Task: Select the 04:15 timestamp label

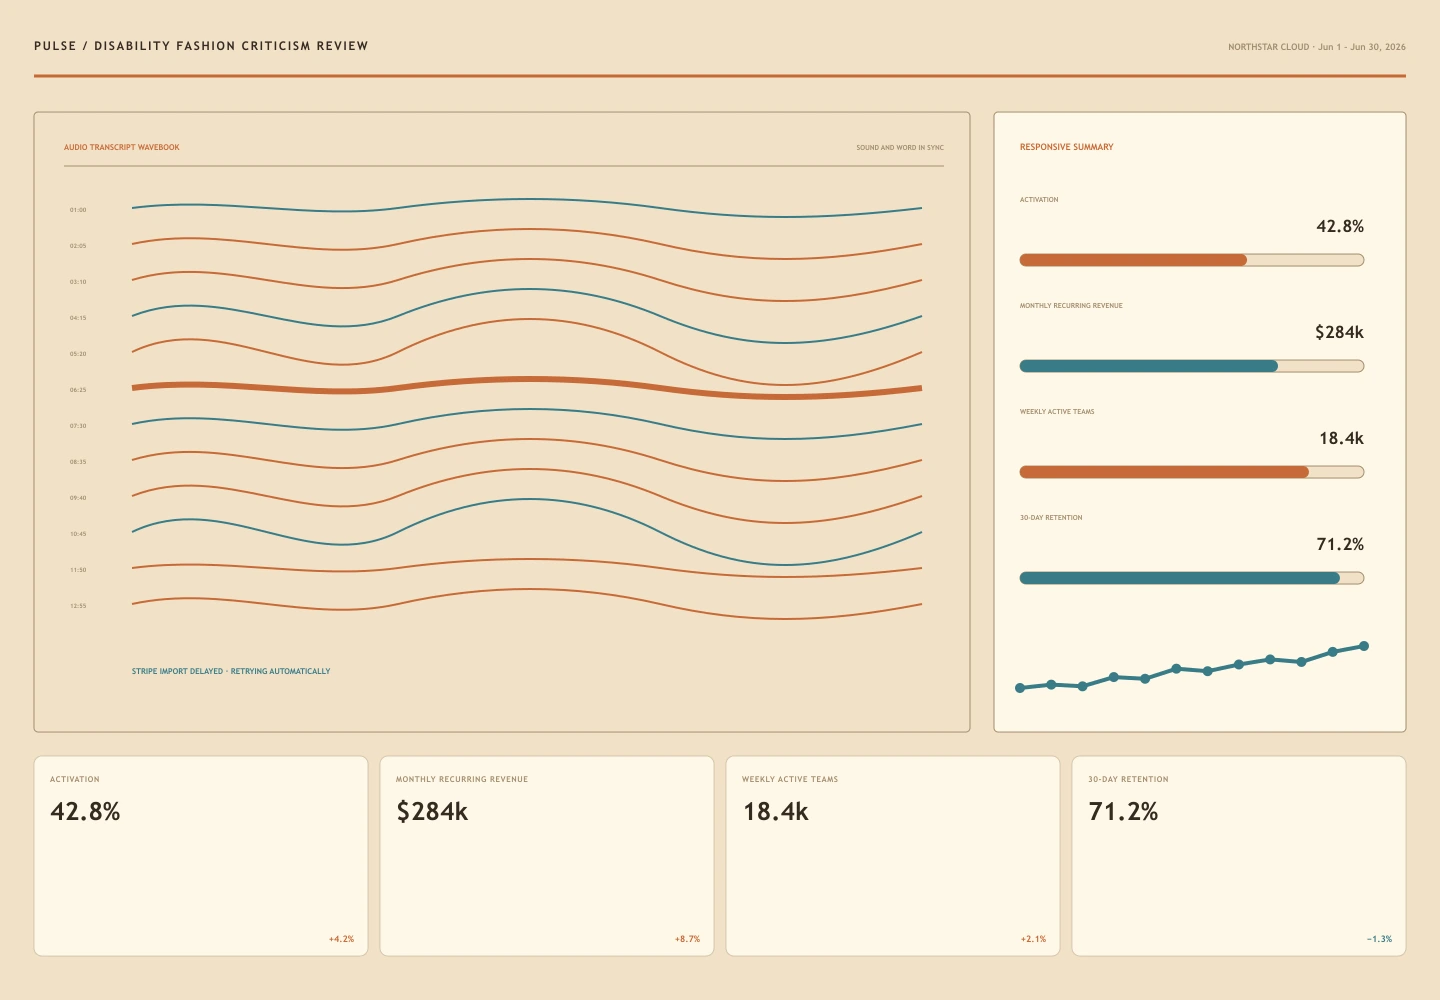Action: click(x=78, y=318)
